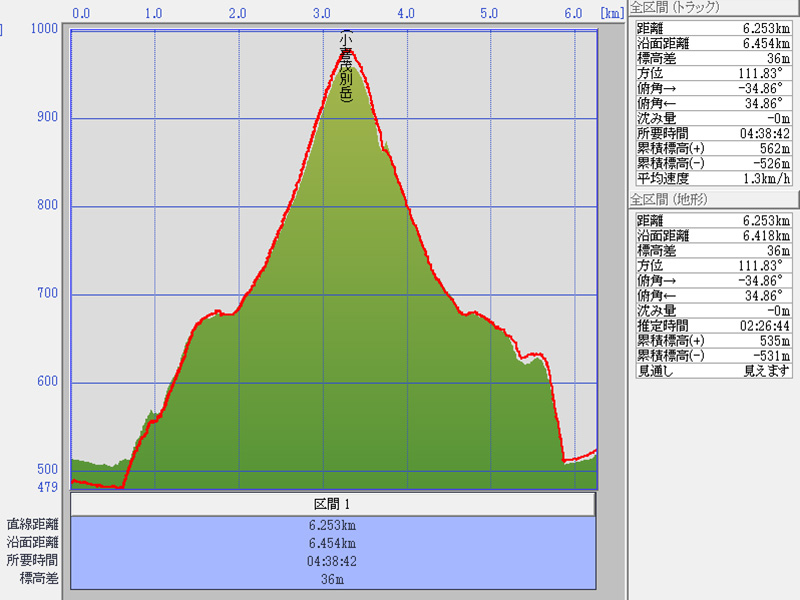Click the 累積標高(+) value 535m in the terrain panel
The image size is (800, 600).
click(x=775, y=340)
